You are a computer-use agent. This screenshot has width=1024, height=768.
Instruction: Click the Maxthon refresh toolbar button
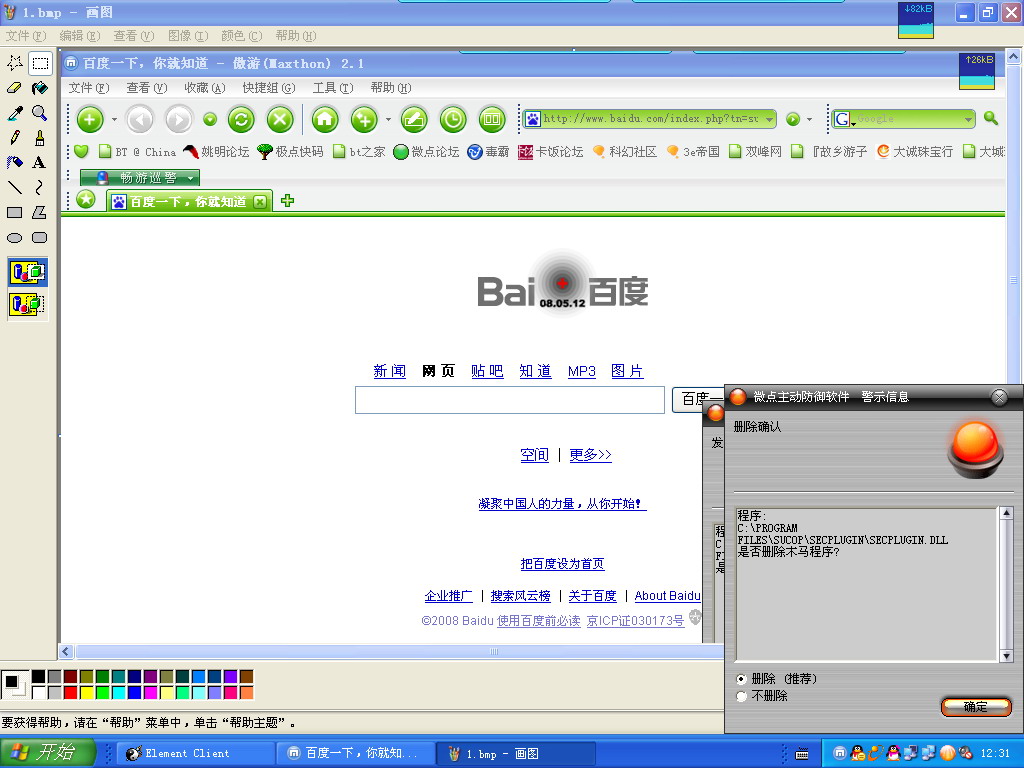coord(241,120)
